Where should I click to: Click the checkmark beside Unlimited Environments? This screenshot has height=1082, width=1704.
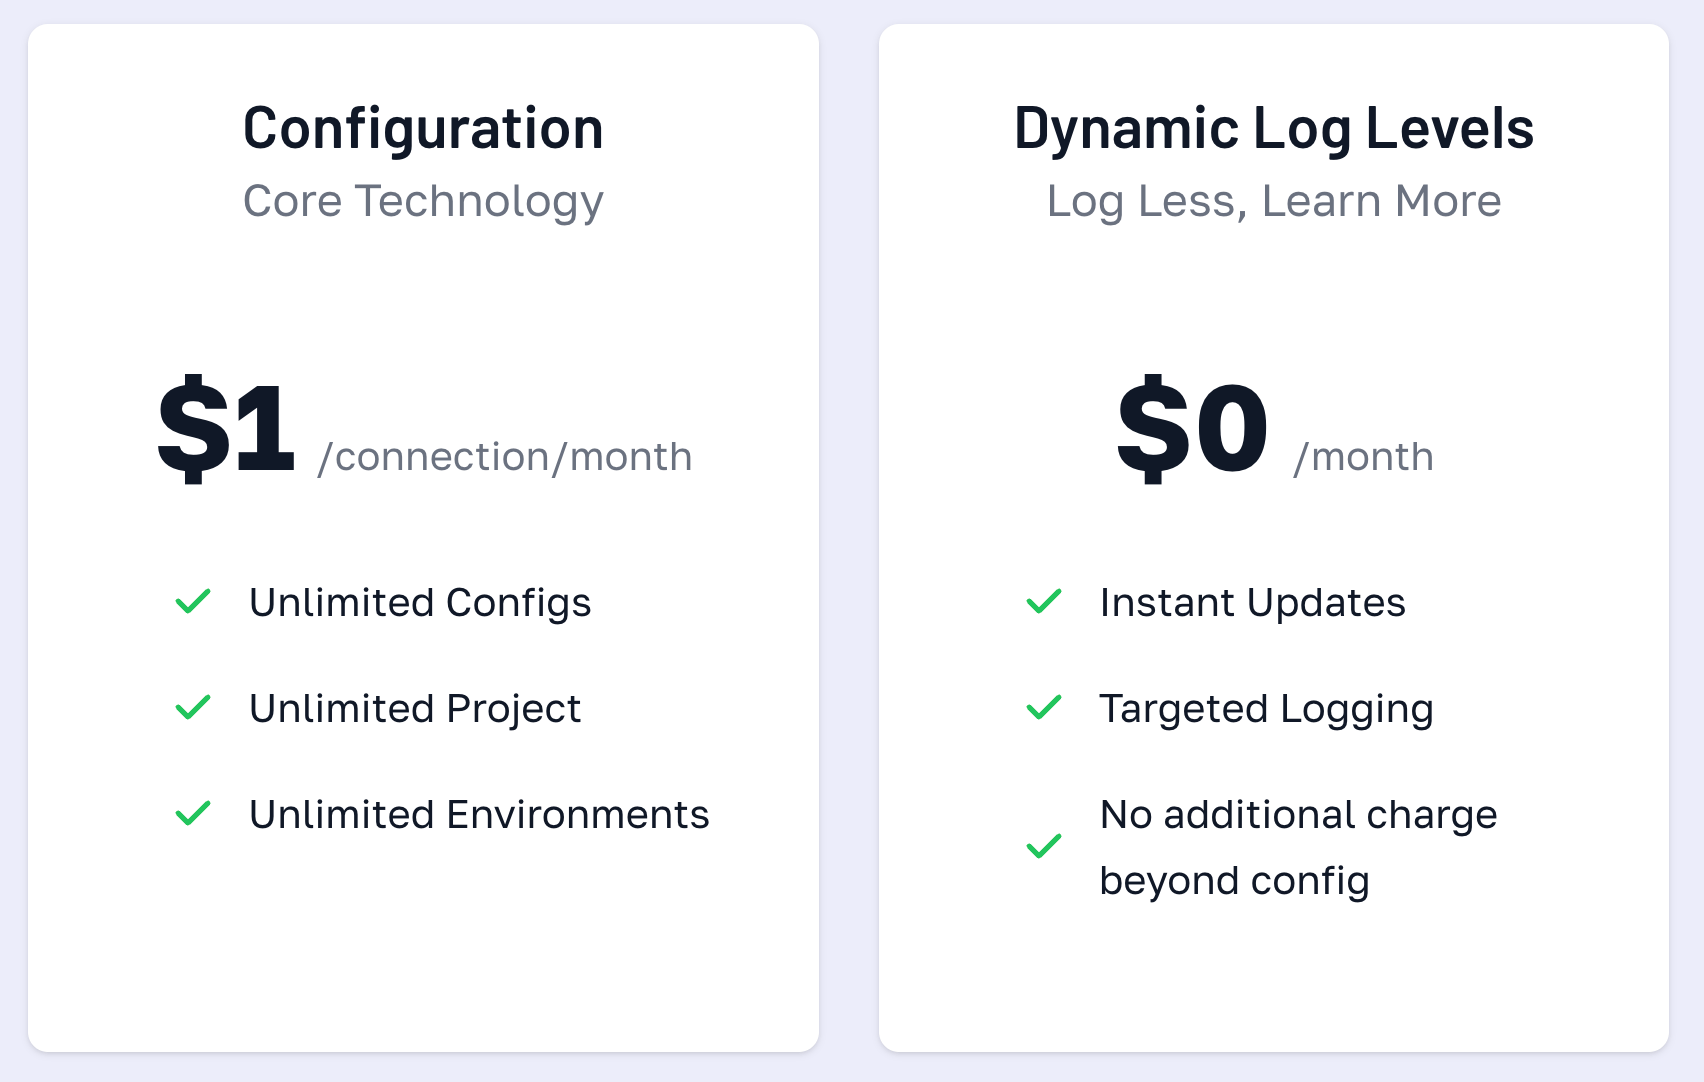tap(193, 814)
